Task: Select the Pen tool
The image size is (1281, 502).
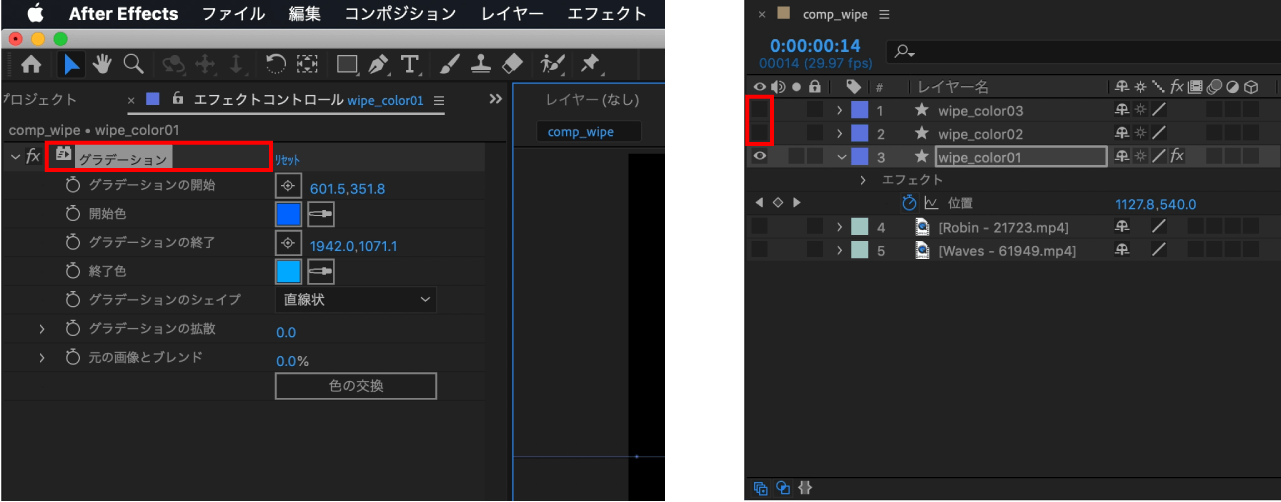Action: click(378, 65)
